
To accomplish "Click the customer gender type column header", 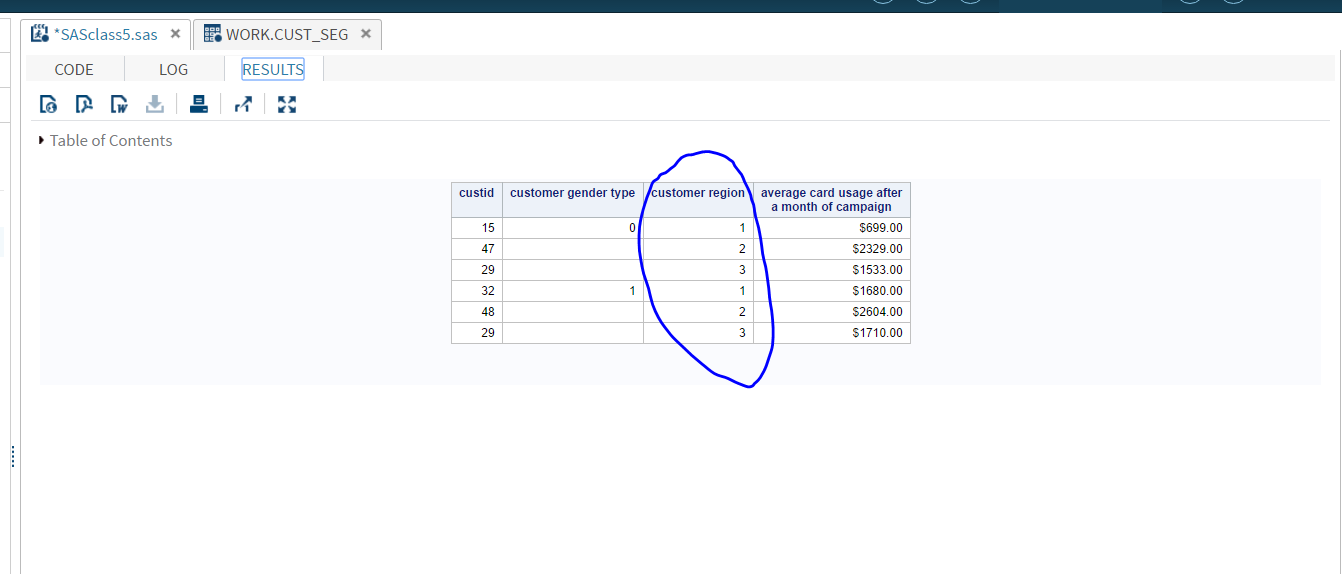I will pyautogui.click(x=573, y=200).
